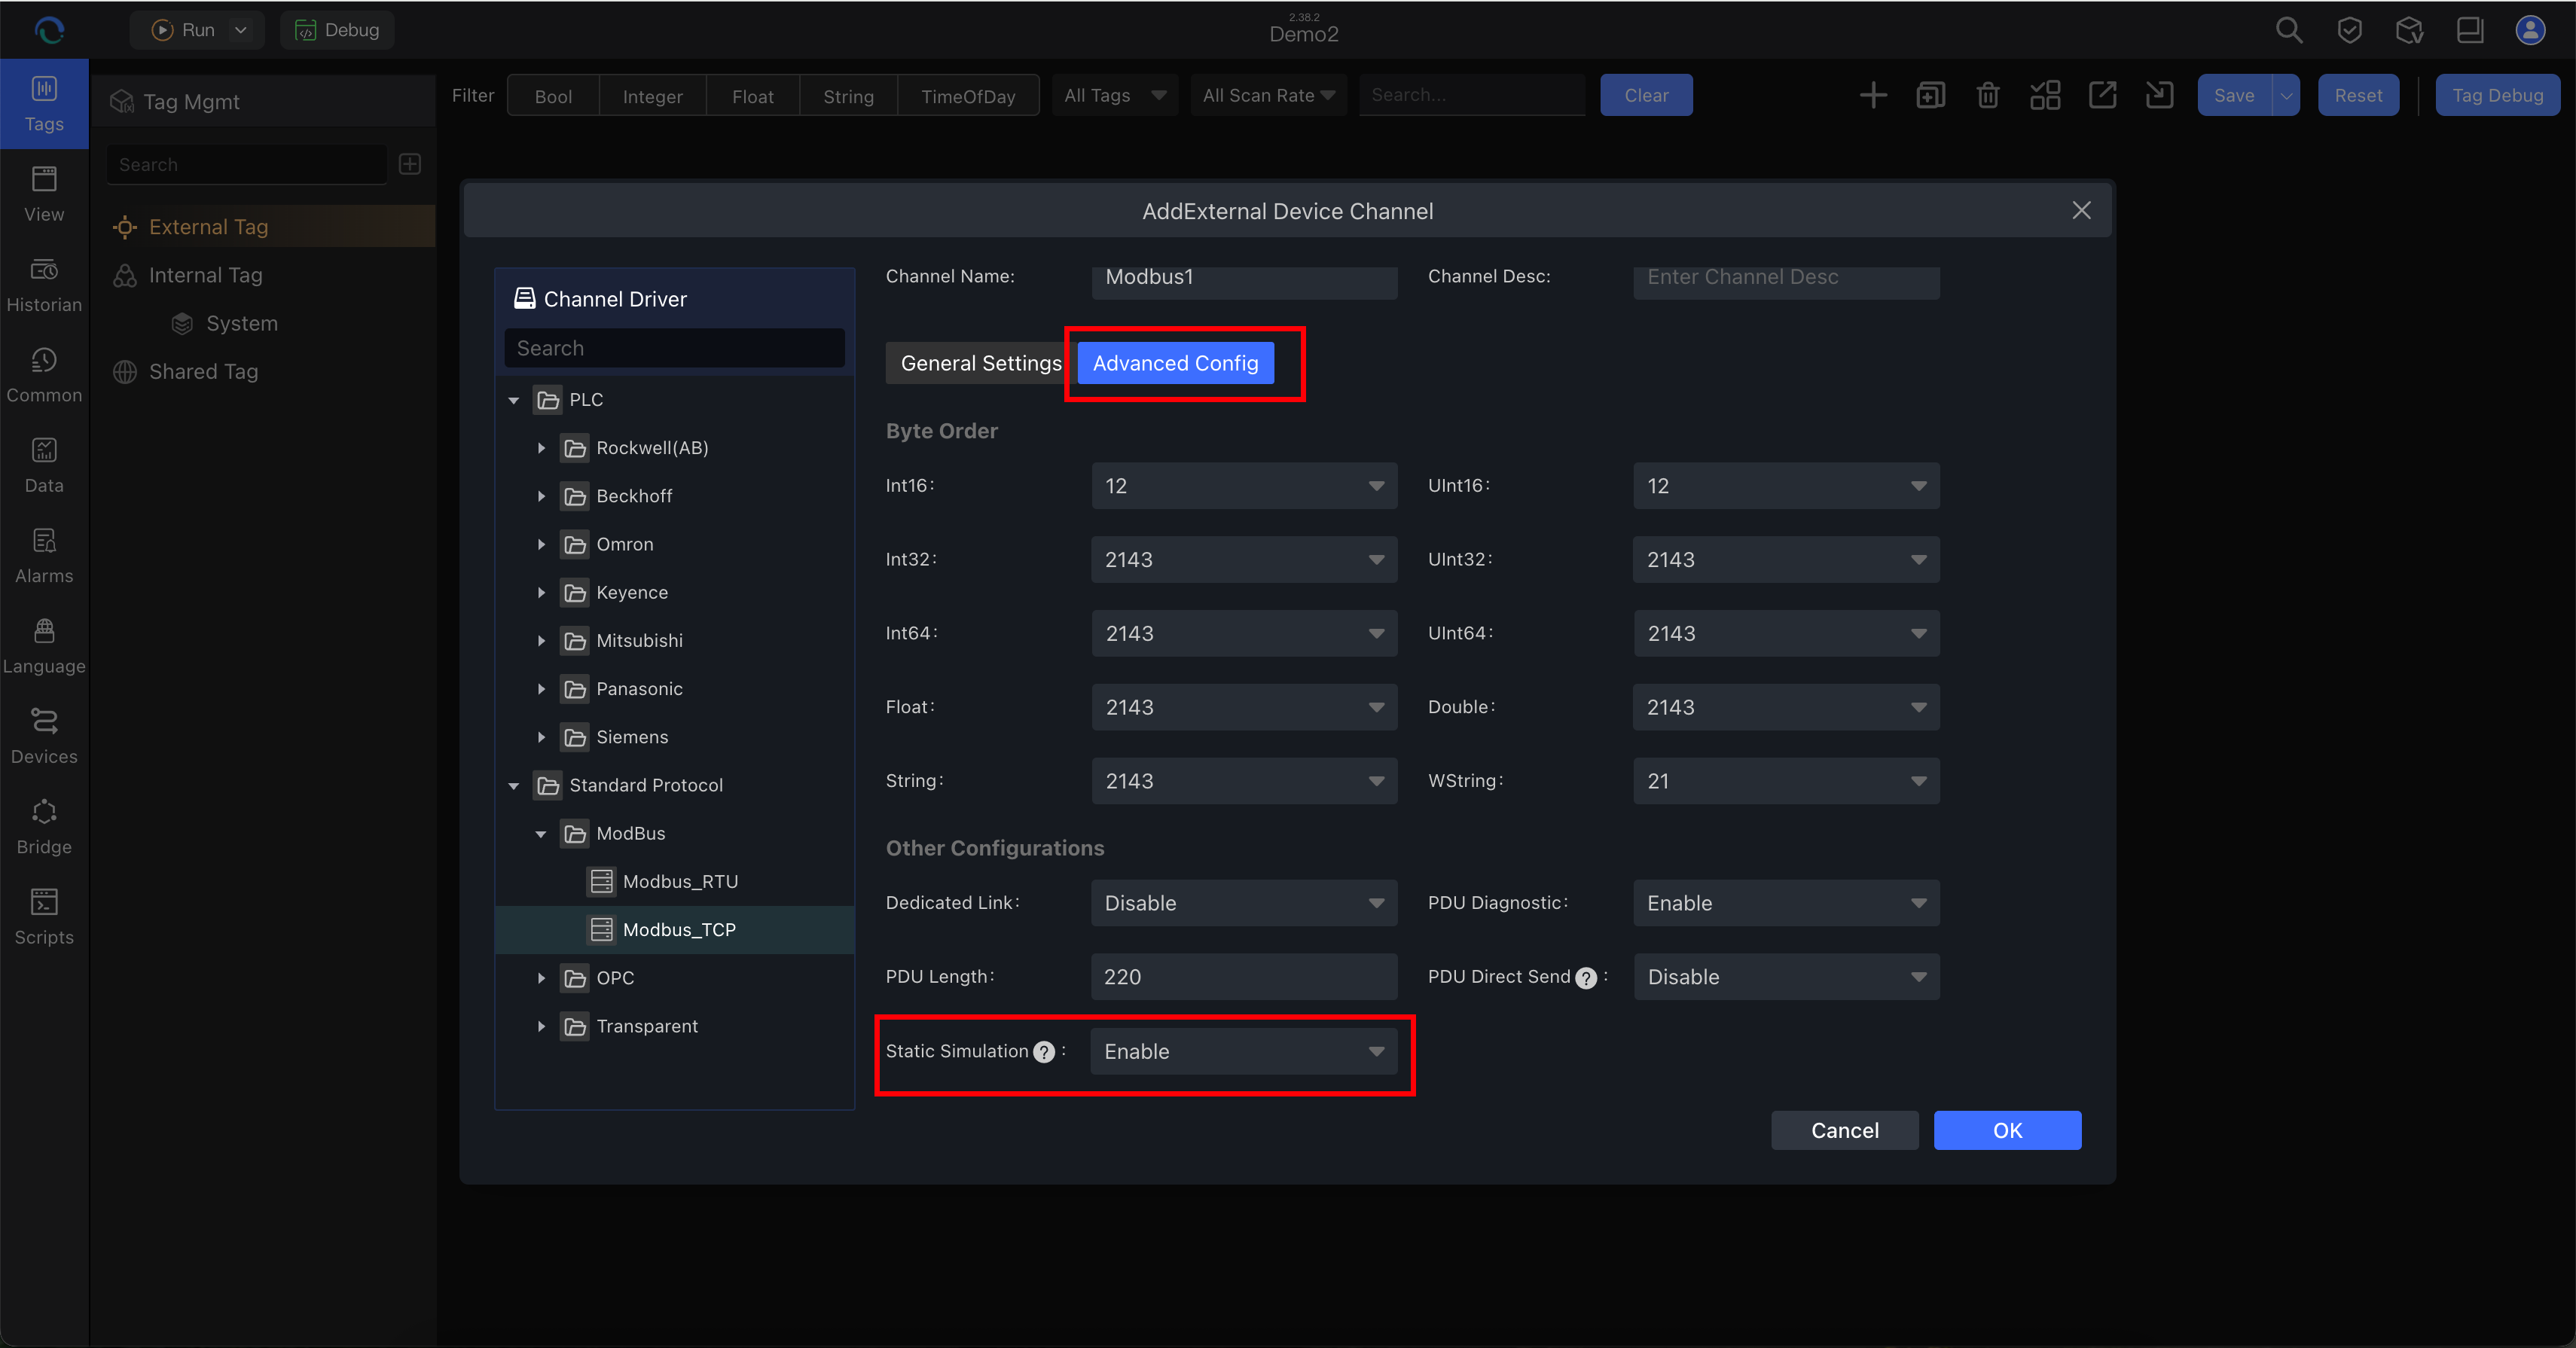The height and width of the screenshot is (1348, 2576).
Task: Click the Reset button
Action: pos(2358,95)
